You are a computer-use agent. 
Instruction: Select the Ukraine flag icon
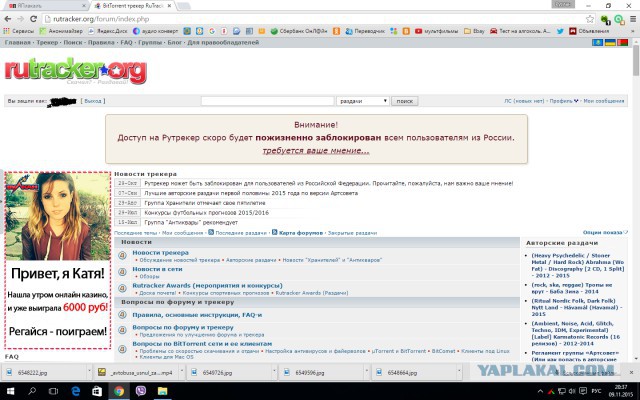(x=610, y=42)
